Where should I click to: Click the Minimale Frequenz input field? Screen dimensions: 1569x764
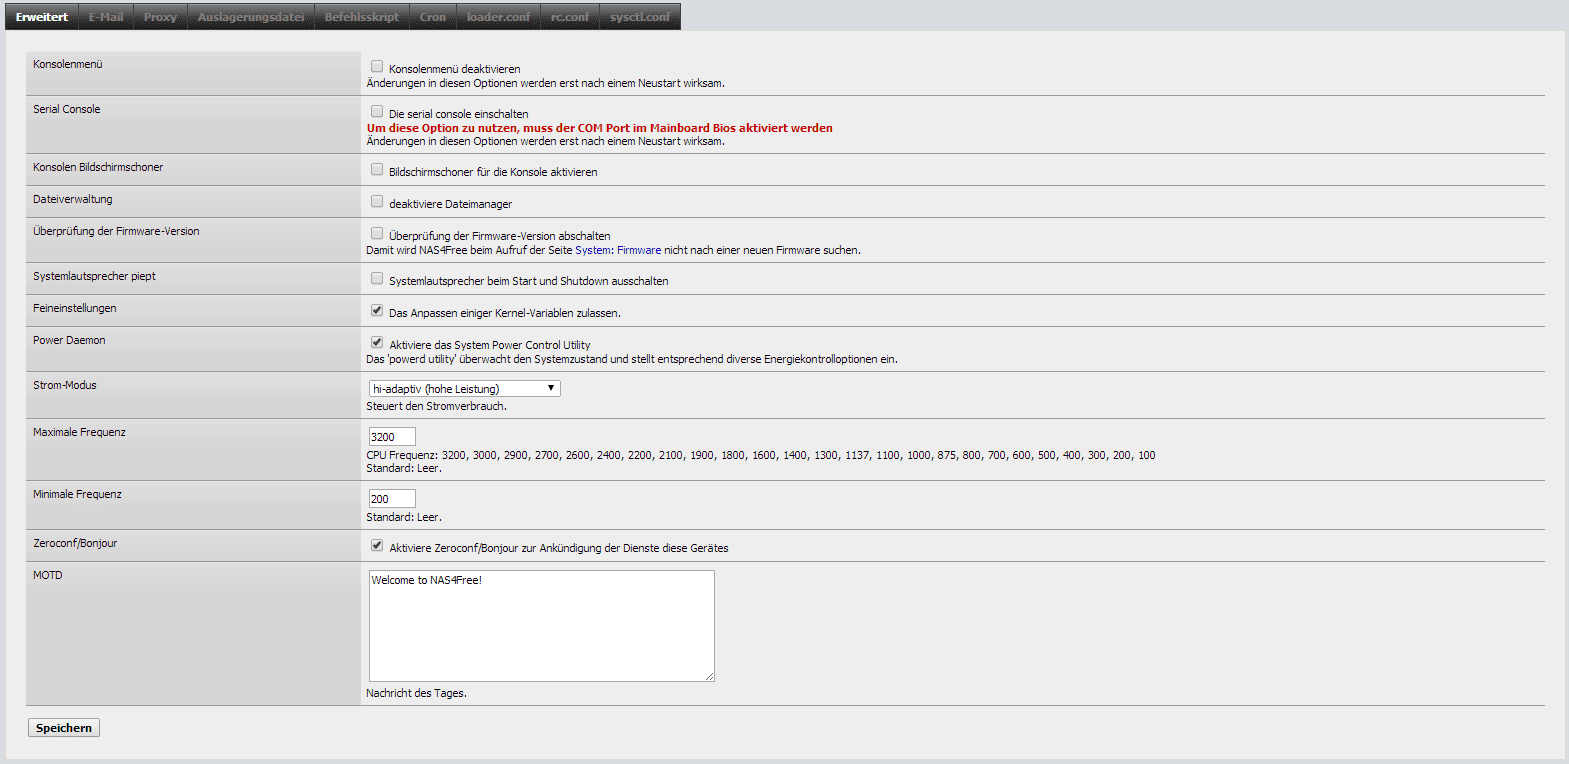pos(392,499)
